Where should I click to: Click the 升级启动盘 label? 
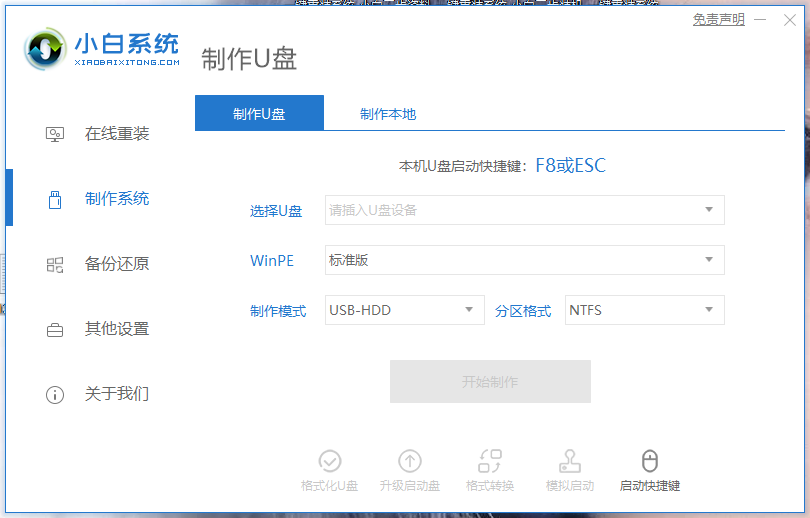click(410, 486)
